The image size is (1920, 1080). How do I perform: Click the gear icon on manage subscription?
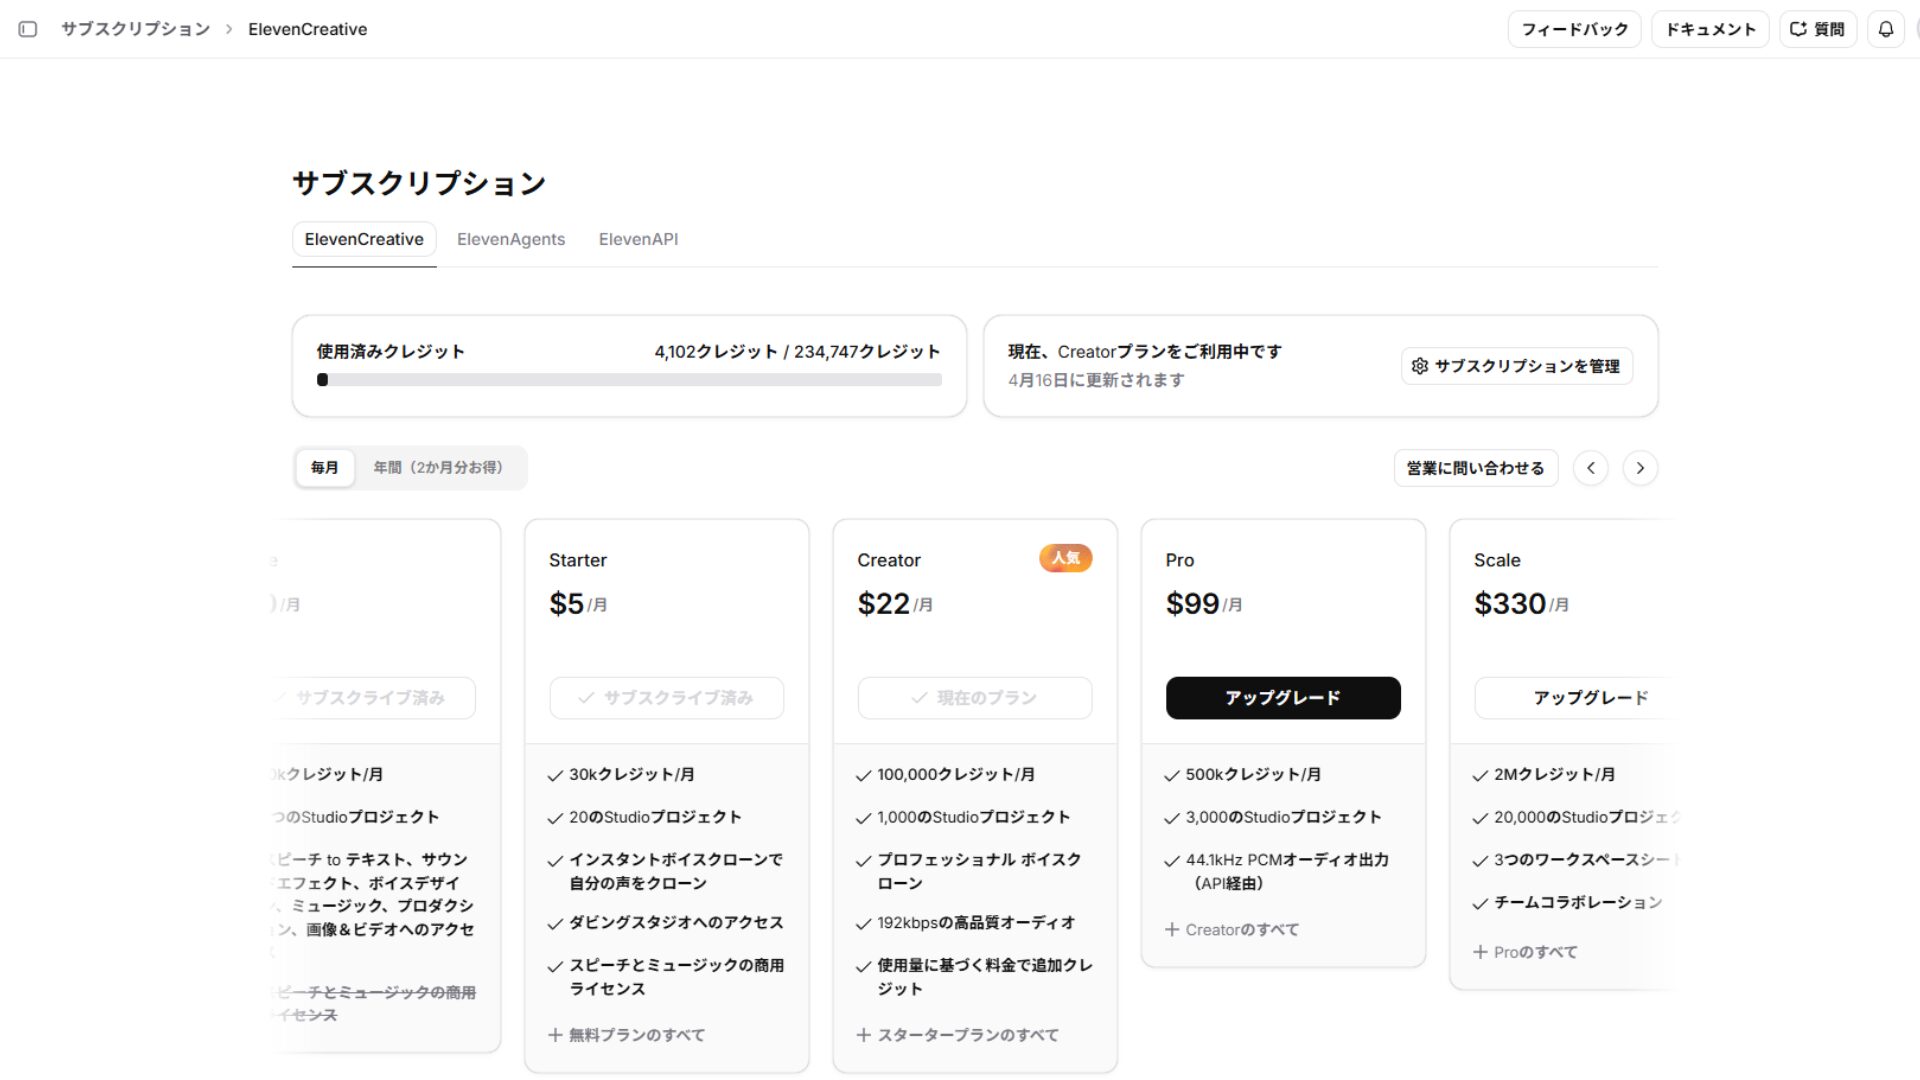pos(1419,366)
